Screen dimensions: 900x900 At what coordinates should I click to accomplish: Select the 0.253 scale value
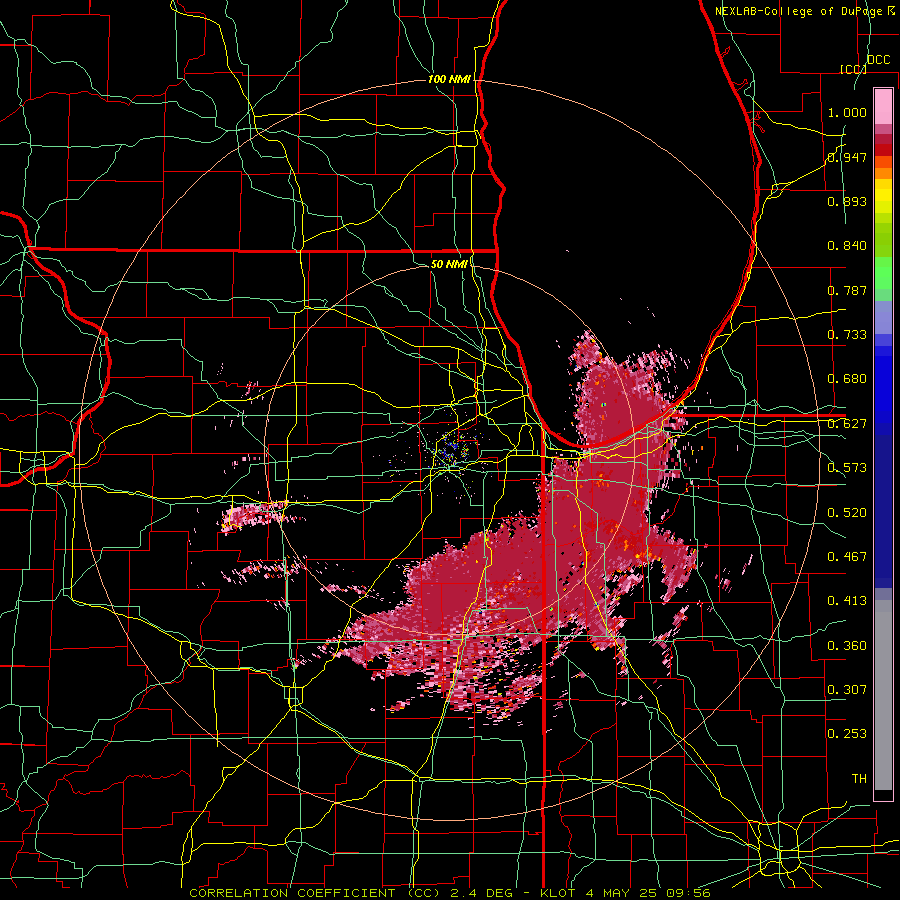(x=847, y=734)
